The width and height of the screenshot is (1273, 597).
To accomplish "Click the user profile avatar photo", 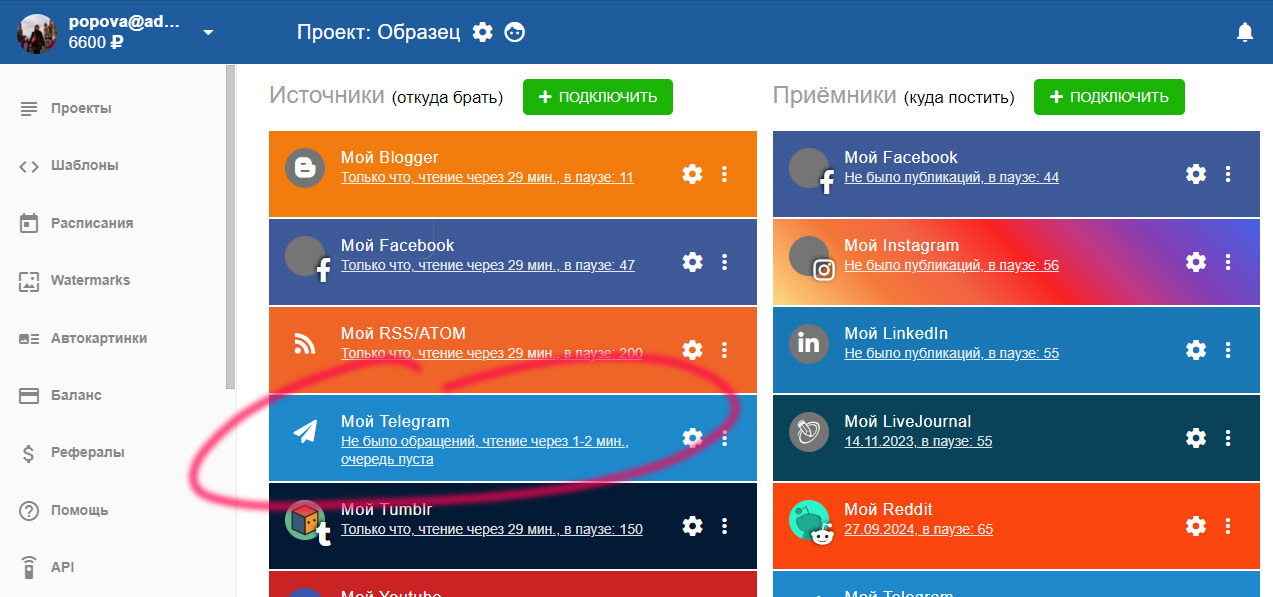I will [x=37, y=33].
